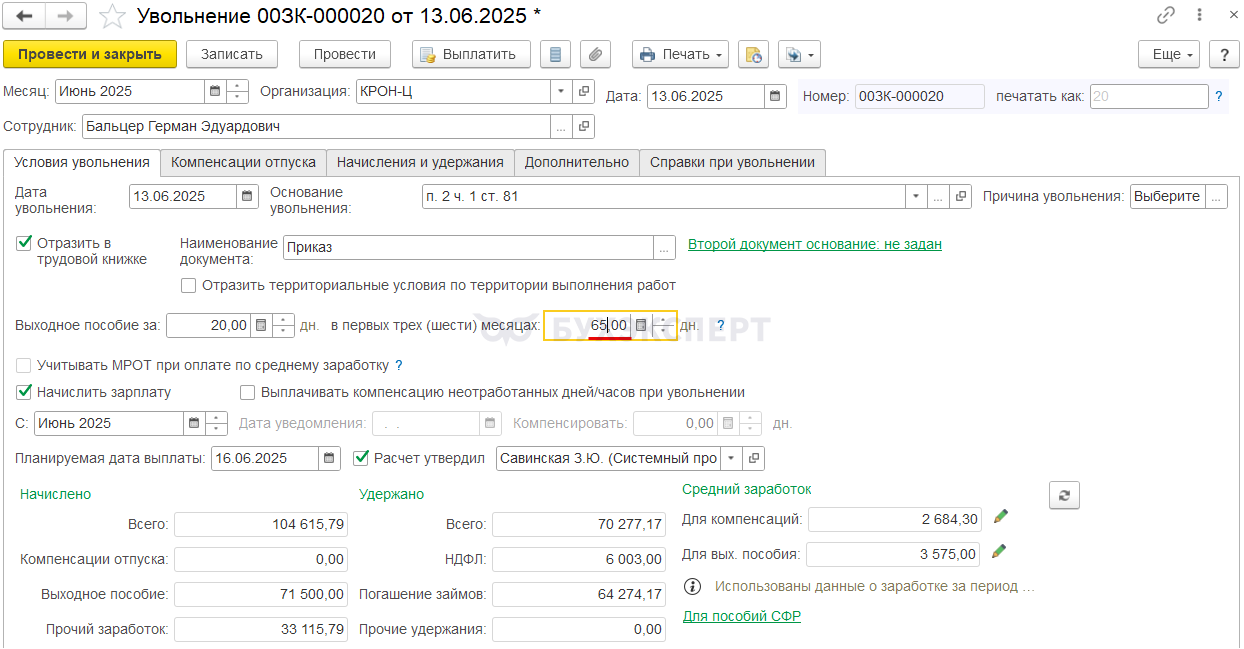Open create-based-on dropdown arrow button
Viewport: 1244px width, 649px height.
tap(799, 54)
